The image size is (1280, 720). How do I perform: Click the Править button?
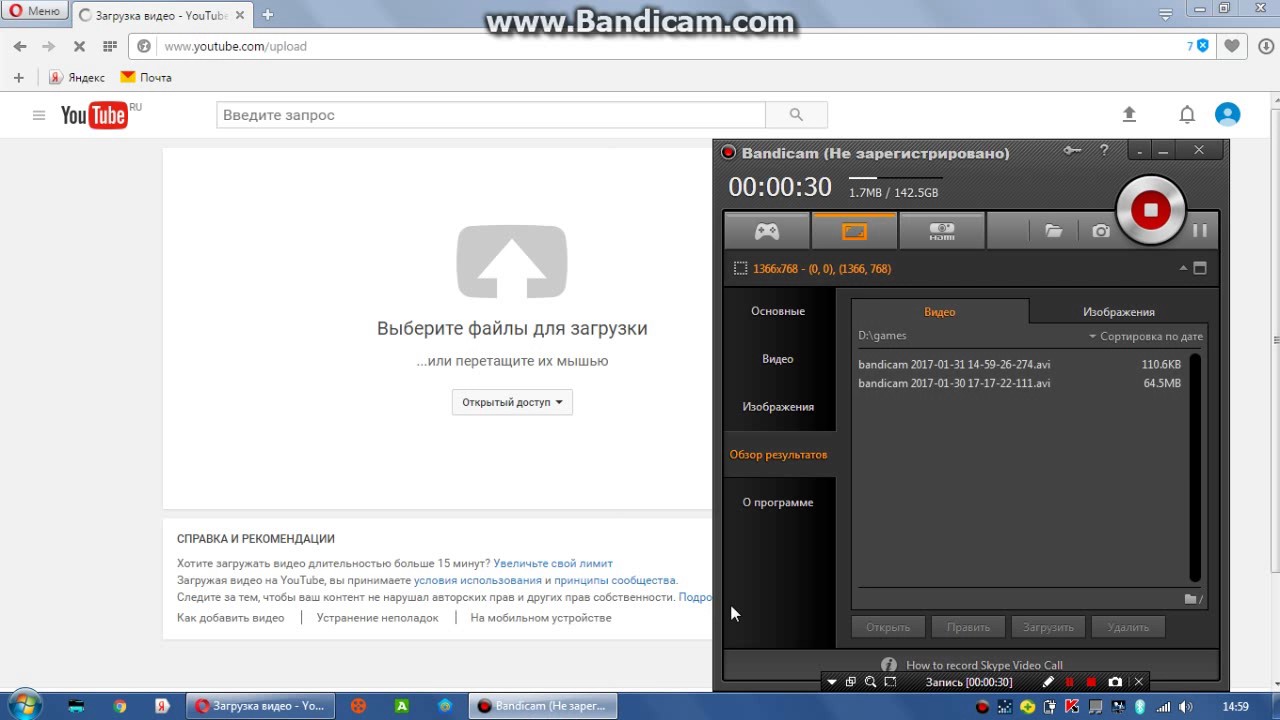pos(968,628)
